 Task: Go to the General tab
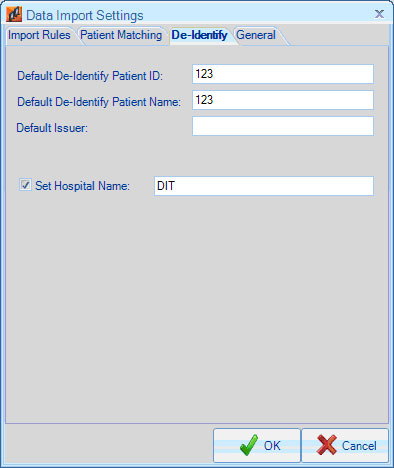[x=256, y=35]
